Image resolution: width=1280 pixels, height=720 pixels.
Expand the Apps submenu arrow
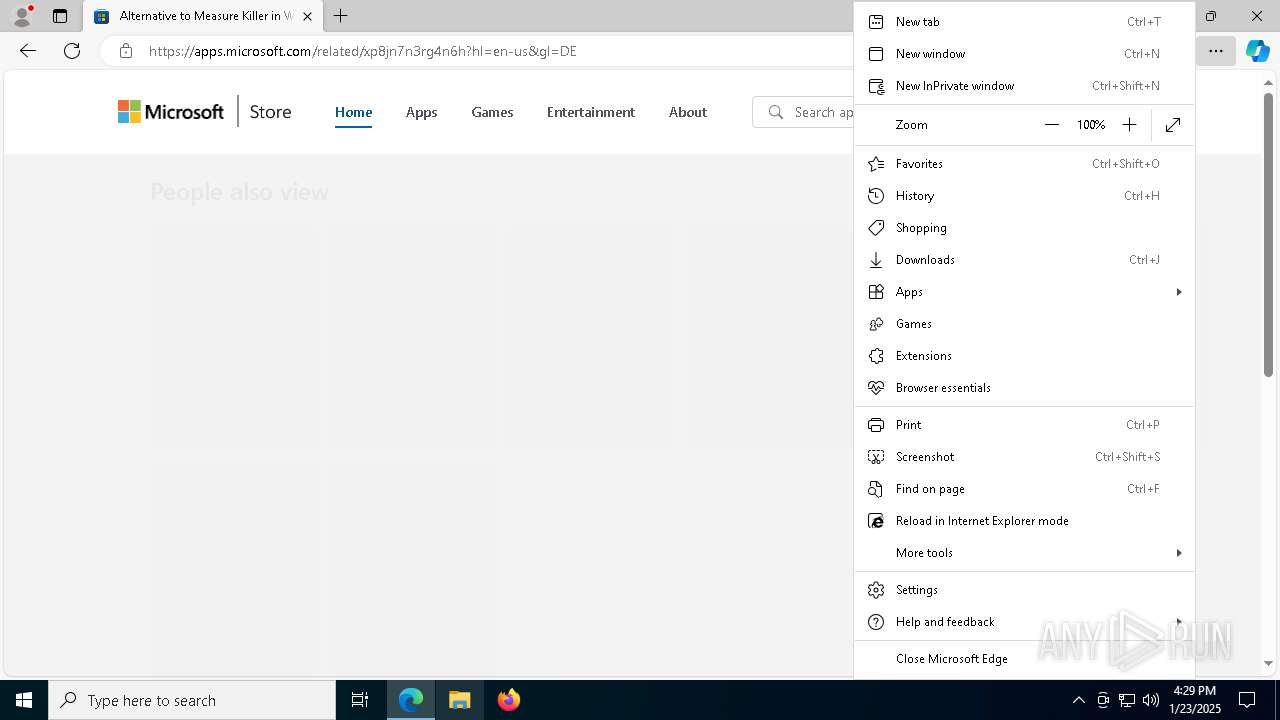coord(1178,292)
